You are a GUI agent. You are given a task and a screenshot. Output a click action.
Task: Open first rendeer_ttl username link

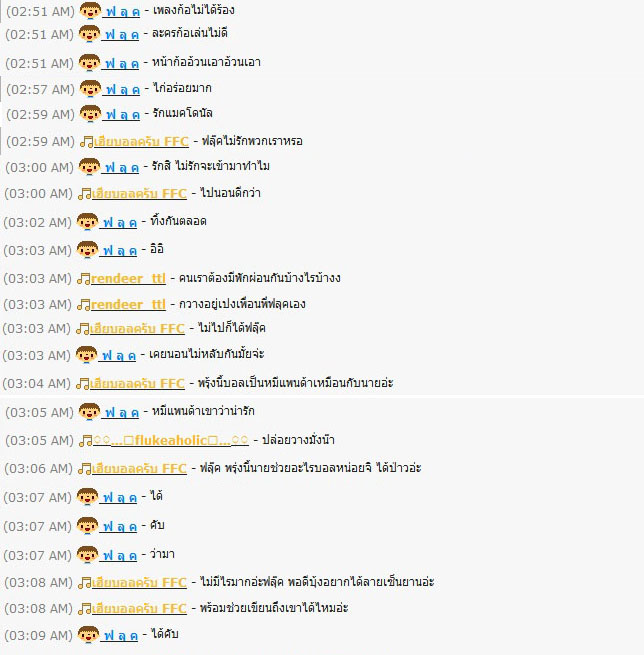[x=128, y=278]
